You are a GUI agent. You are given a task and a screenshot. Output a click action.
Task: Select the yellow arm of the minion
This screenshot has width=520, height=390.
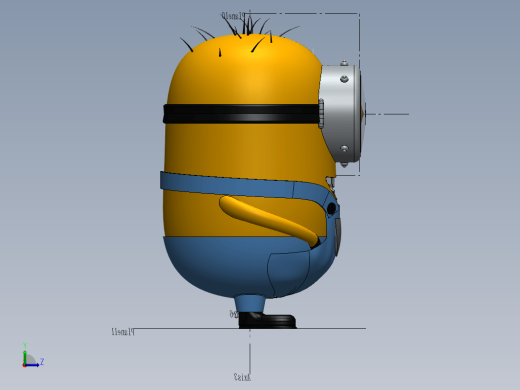269,221
